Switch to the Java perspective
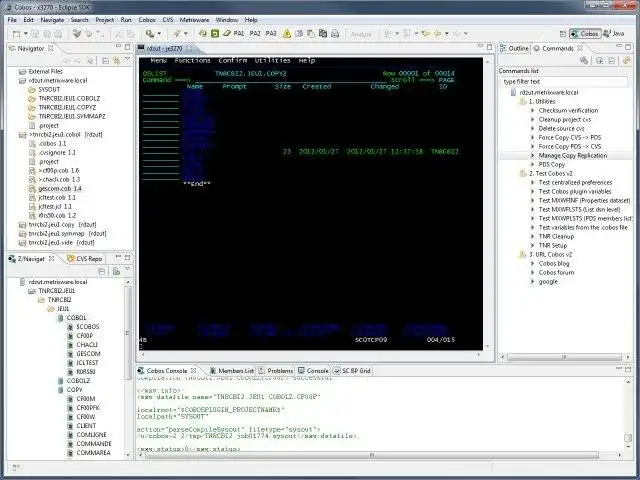This screenshot has height=480, width=640. tap(614, 33)
